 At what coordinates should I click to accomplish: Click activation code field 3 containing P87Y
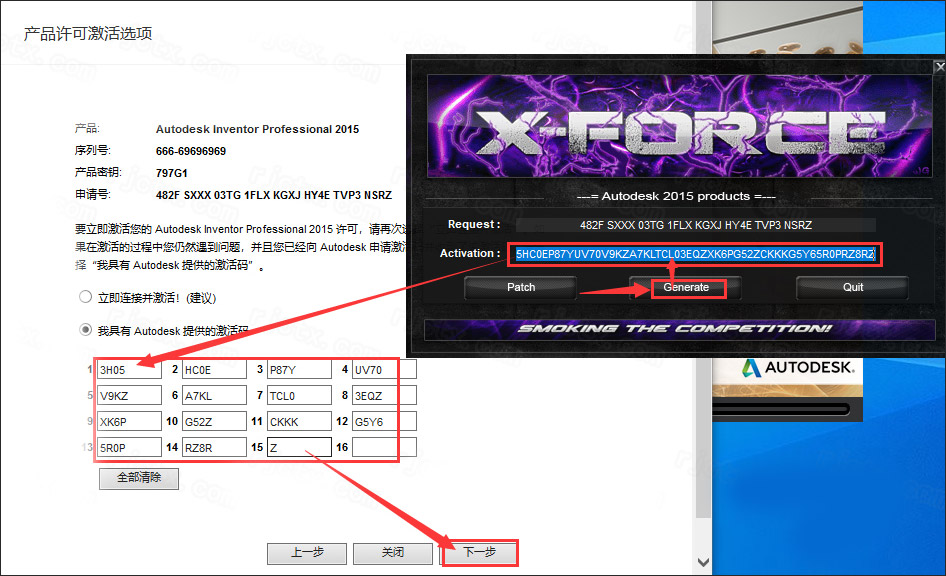point(299,370)
